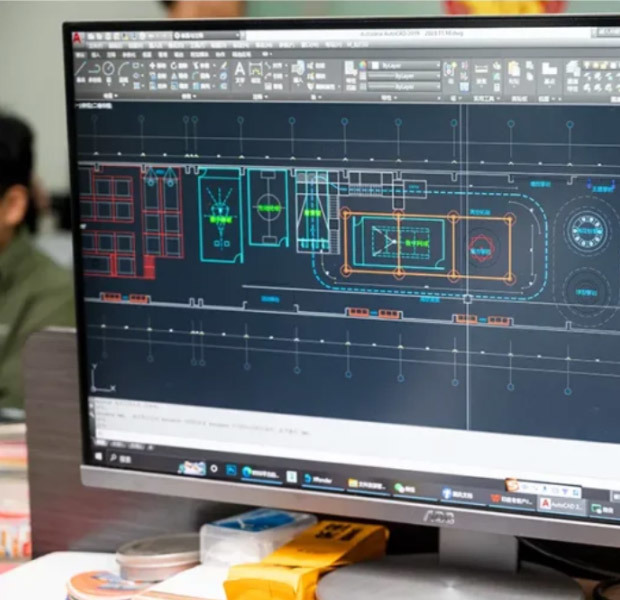Select the Dimension annotation tool
This screenshot has height=600, width=620.
click(x=256, y=70)
